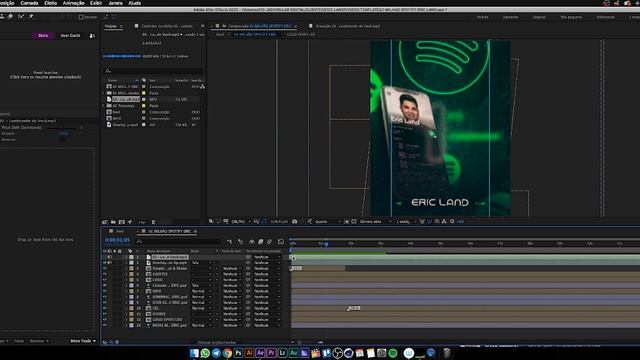Open the Trash in the Dock
640x360 pixels.
click(447, 353)
